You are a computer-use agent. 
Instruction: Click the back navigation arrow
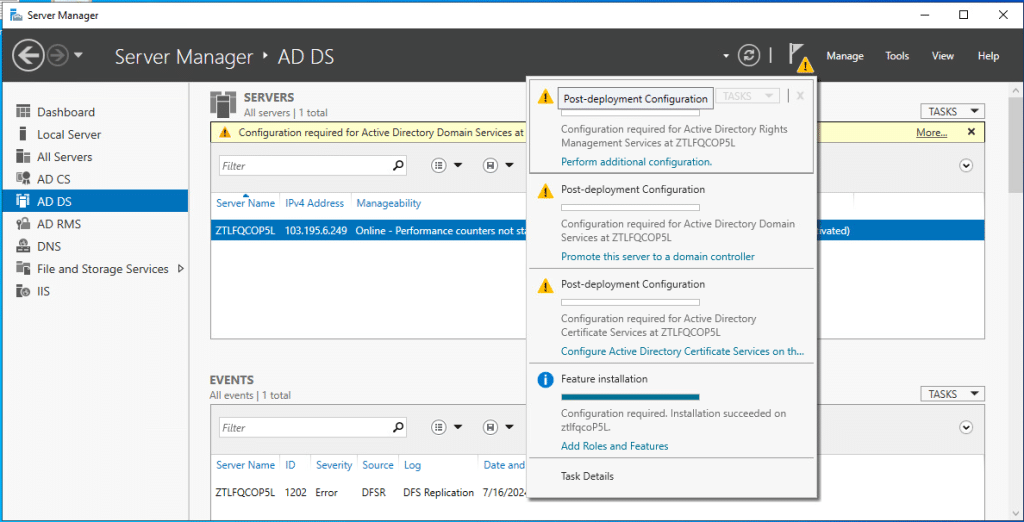(x=28, y=56)
